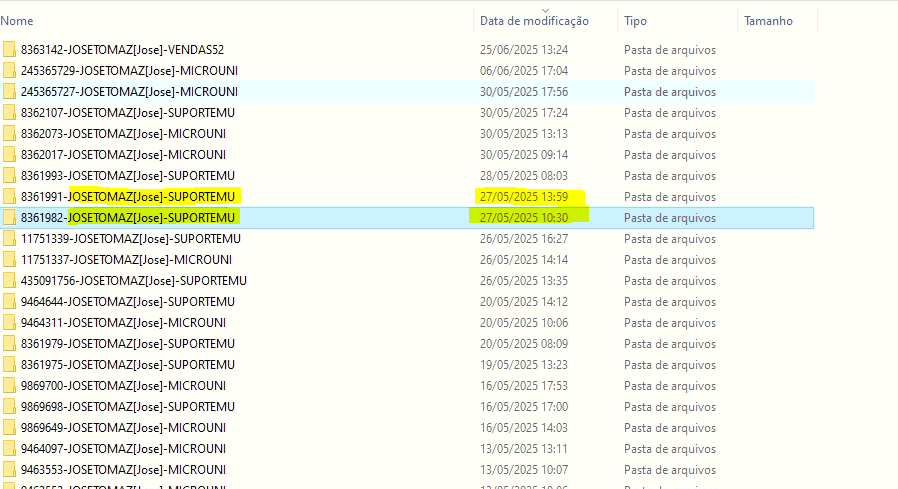Select folder name 9464311-JOSETOMAZ[Jose]-MICROUNI
Screen dimensions: 898x489
[x=123, y=323]
